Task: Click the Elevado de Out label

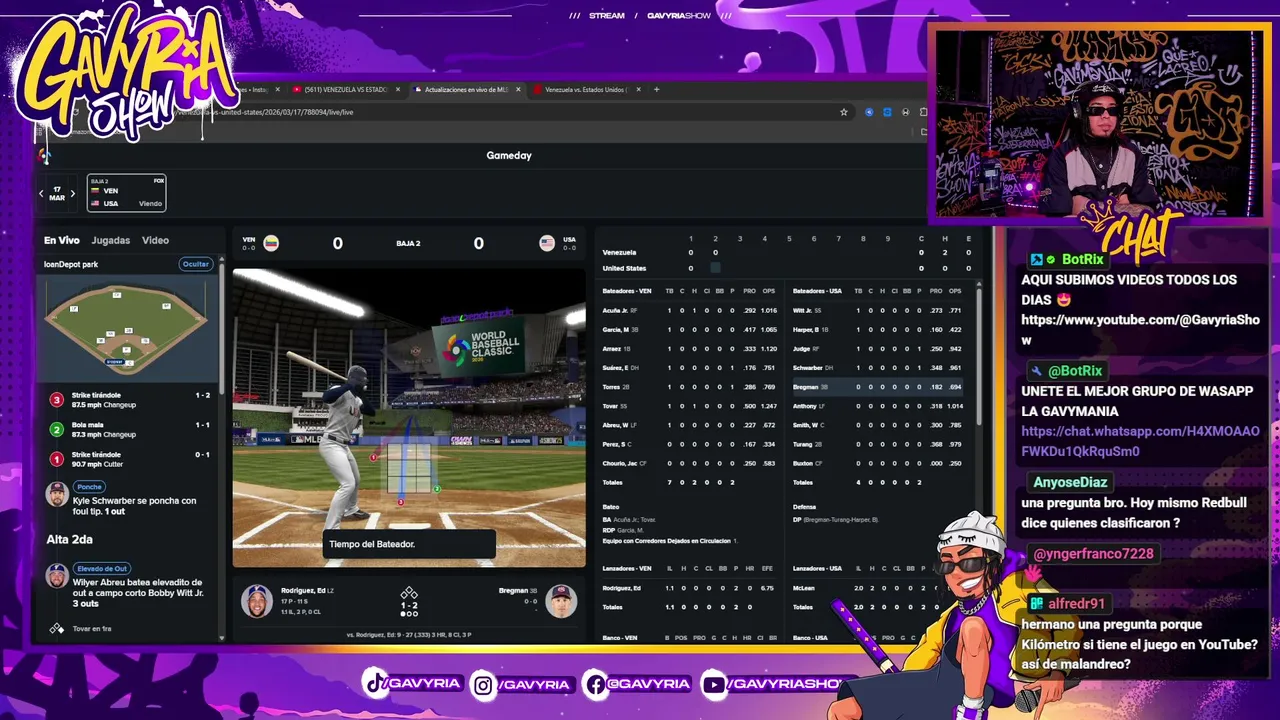Action: point(102,568)
